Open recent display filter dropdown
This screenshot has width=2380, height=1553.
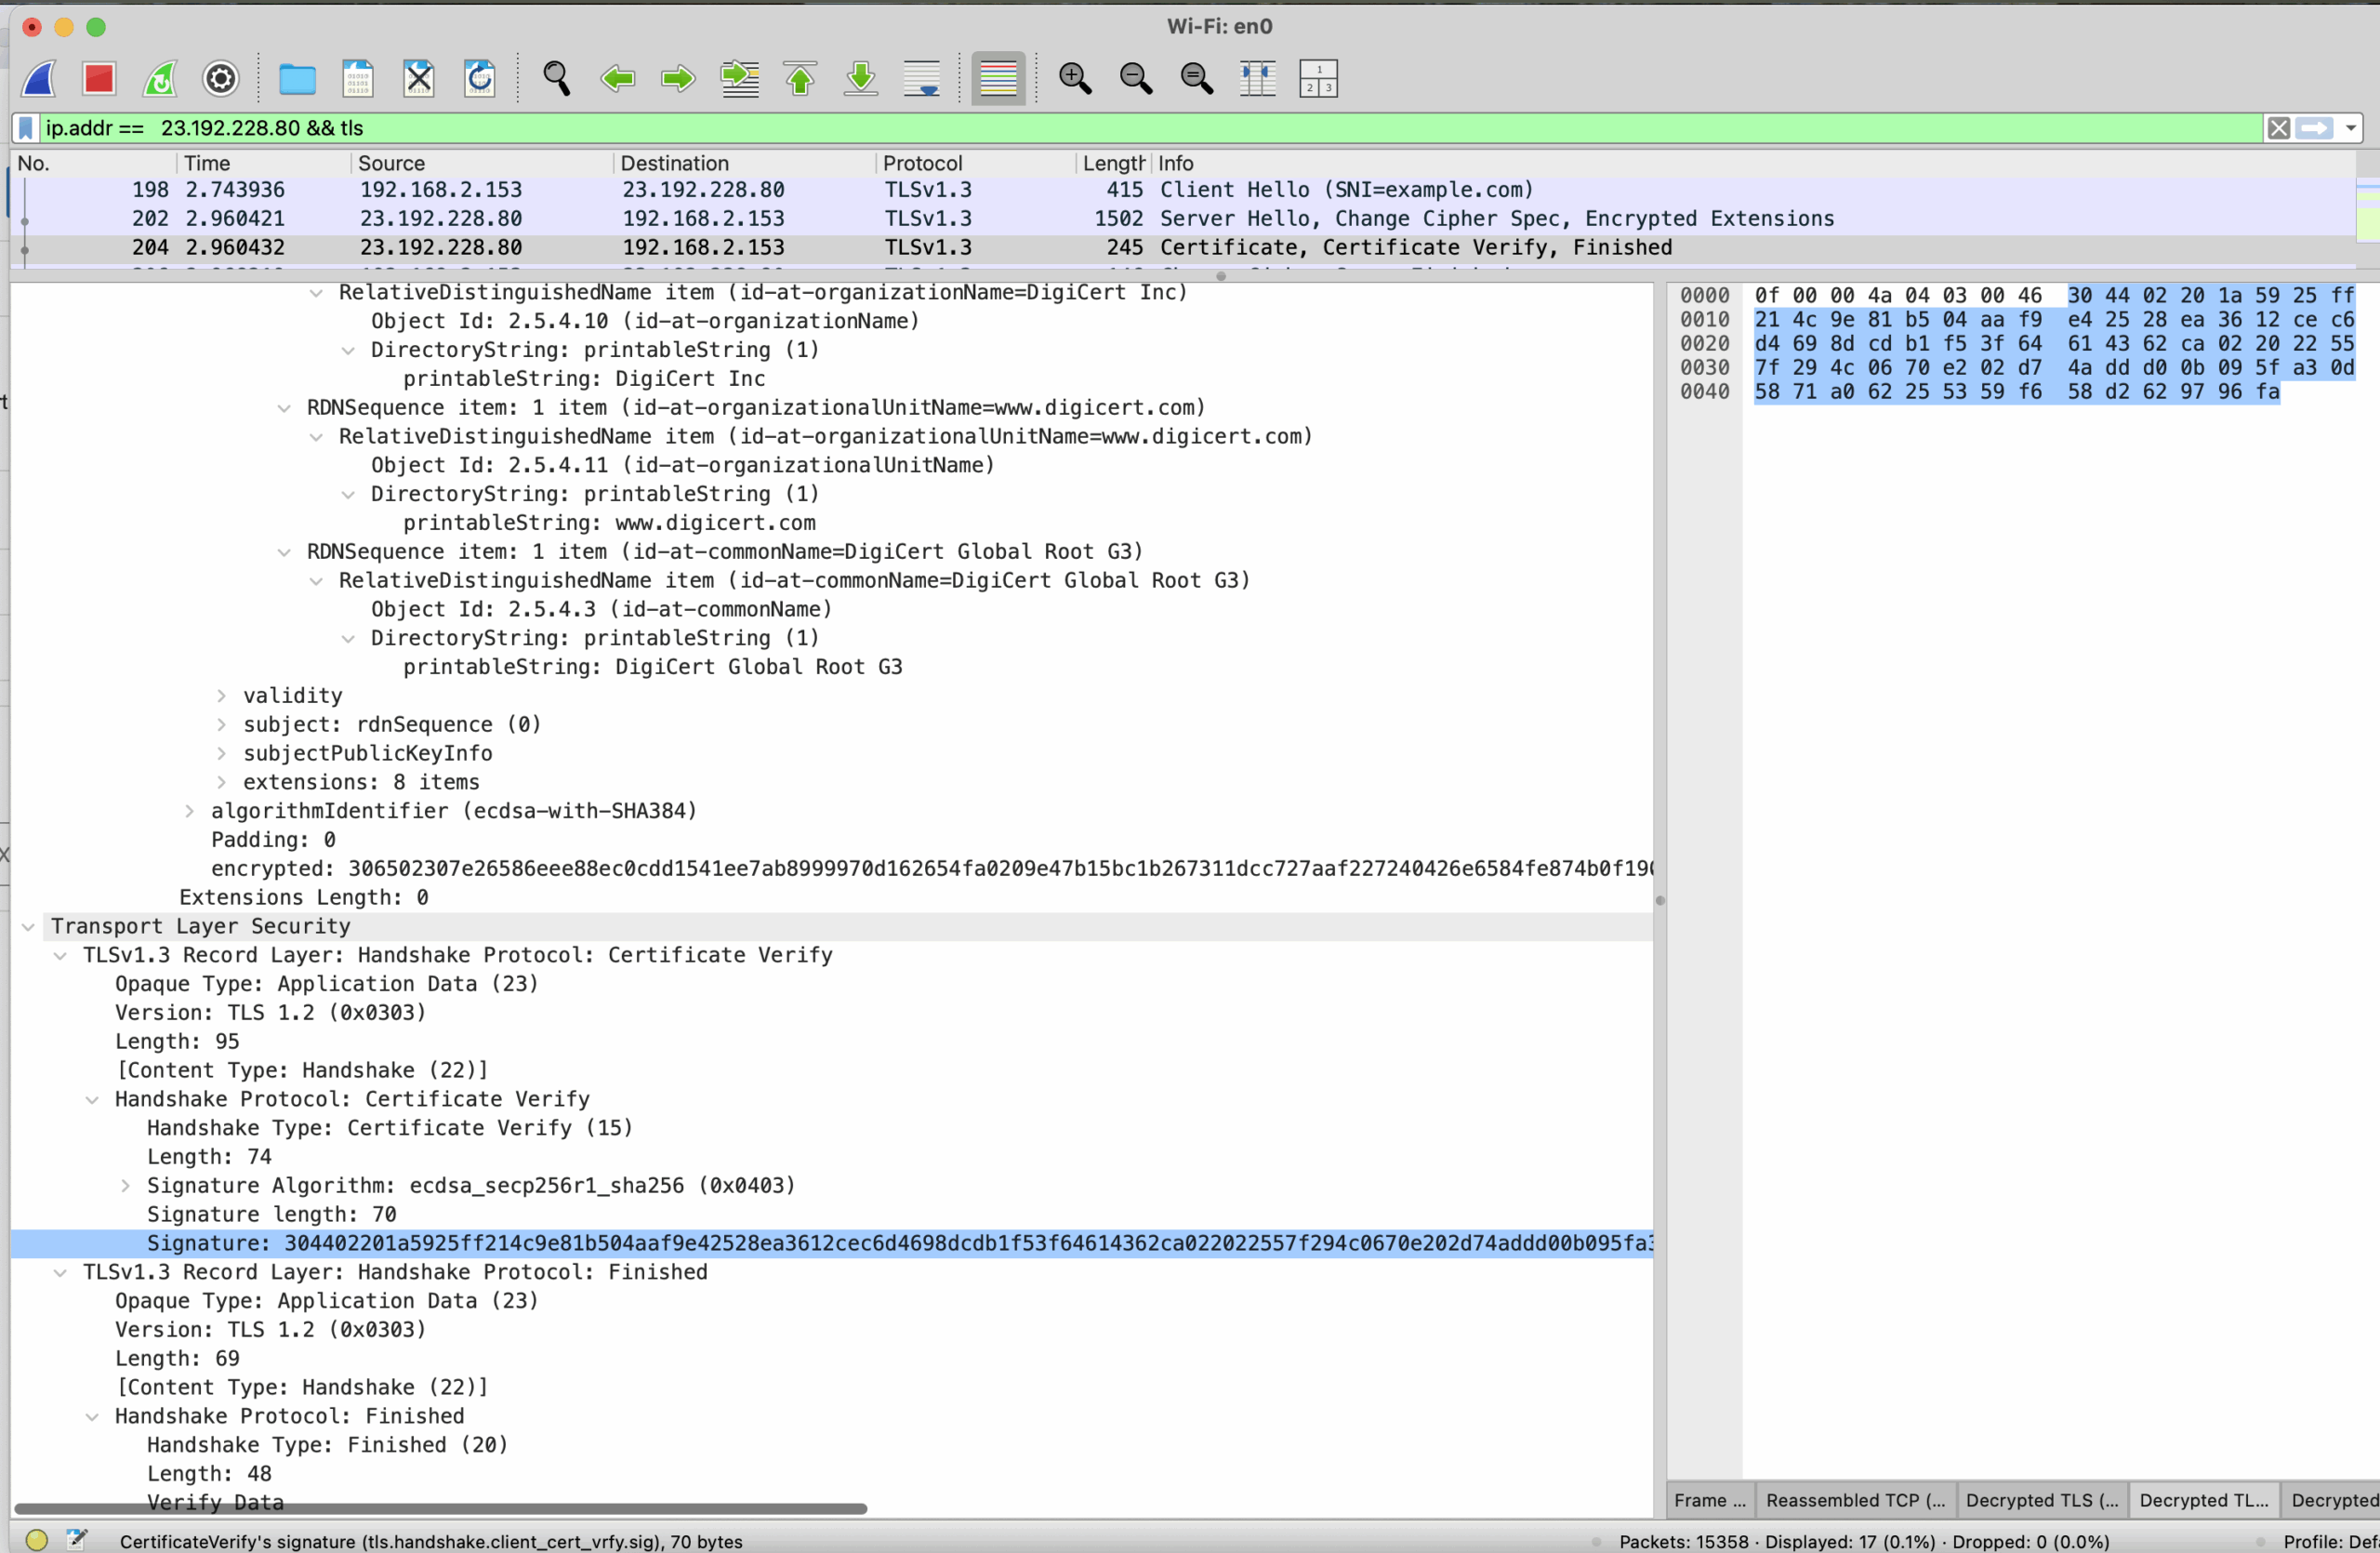click(x=2351, y=128)
